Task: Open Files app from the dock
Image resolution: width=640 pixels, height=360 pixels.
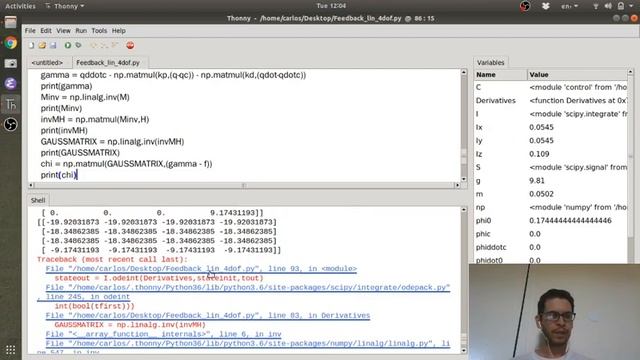Action: 11,22
